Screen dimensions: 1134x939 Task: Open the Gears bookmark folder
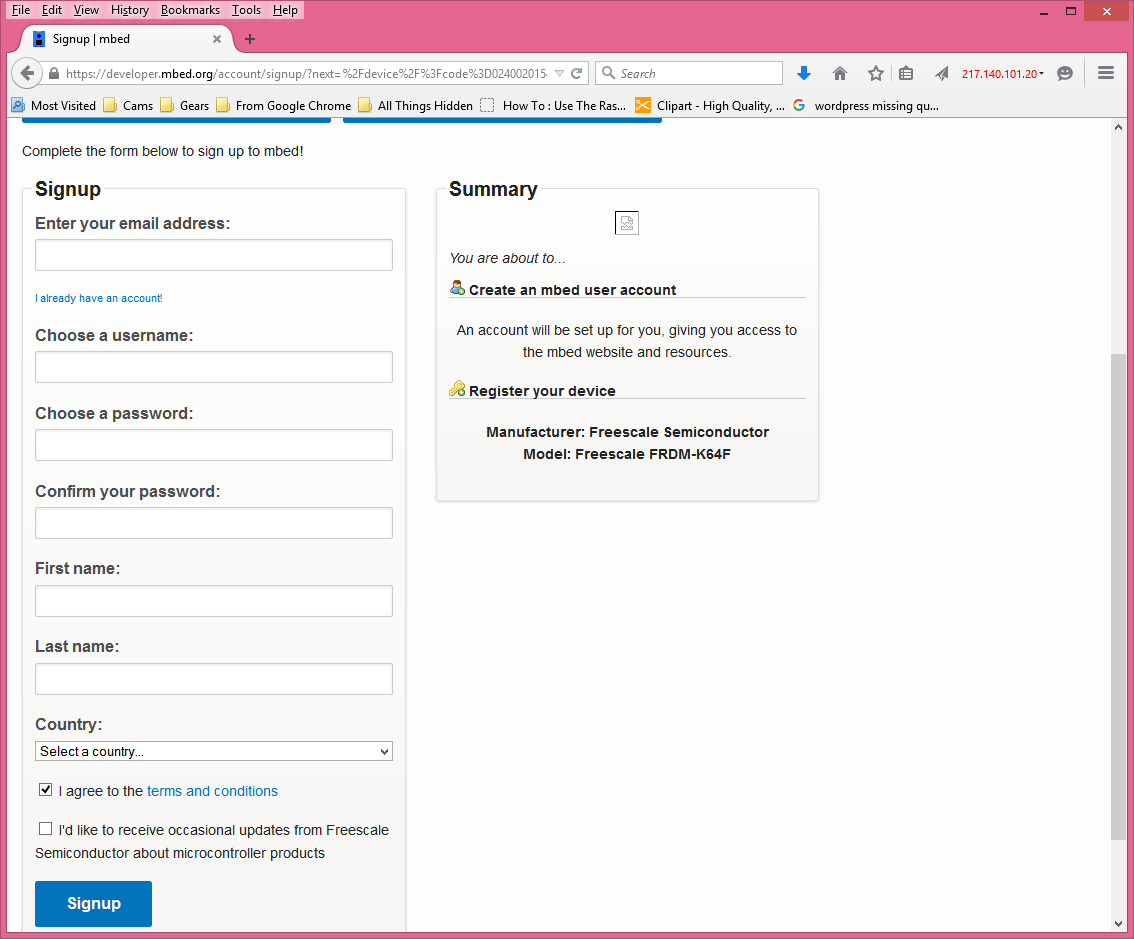(x=185, y=106)
